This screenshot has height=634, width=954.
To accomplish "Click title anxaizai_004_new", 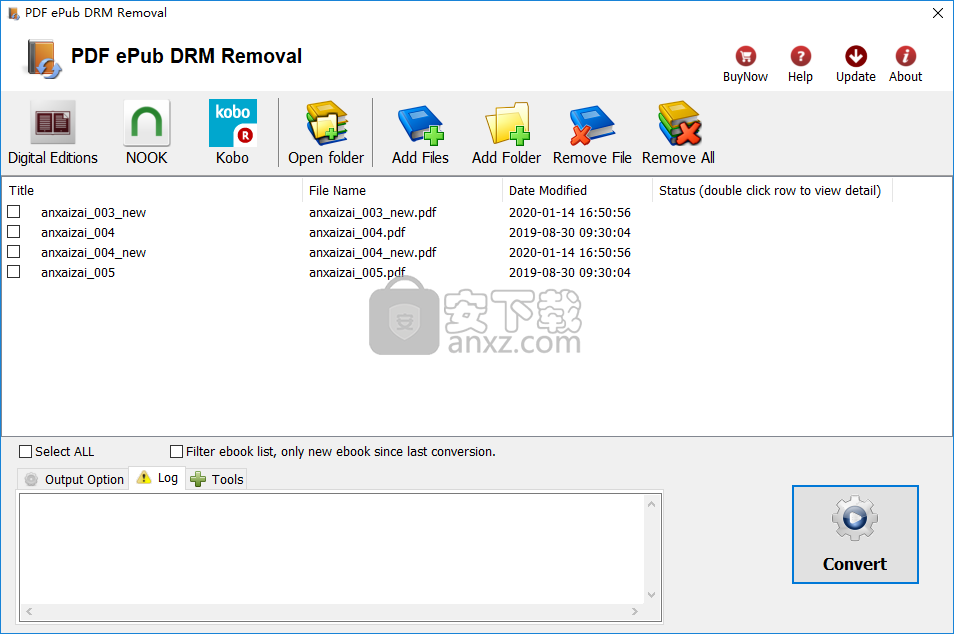I will click(93, 253).
